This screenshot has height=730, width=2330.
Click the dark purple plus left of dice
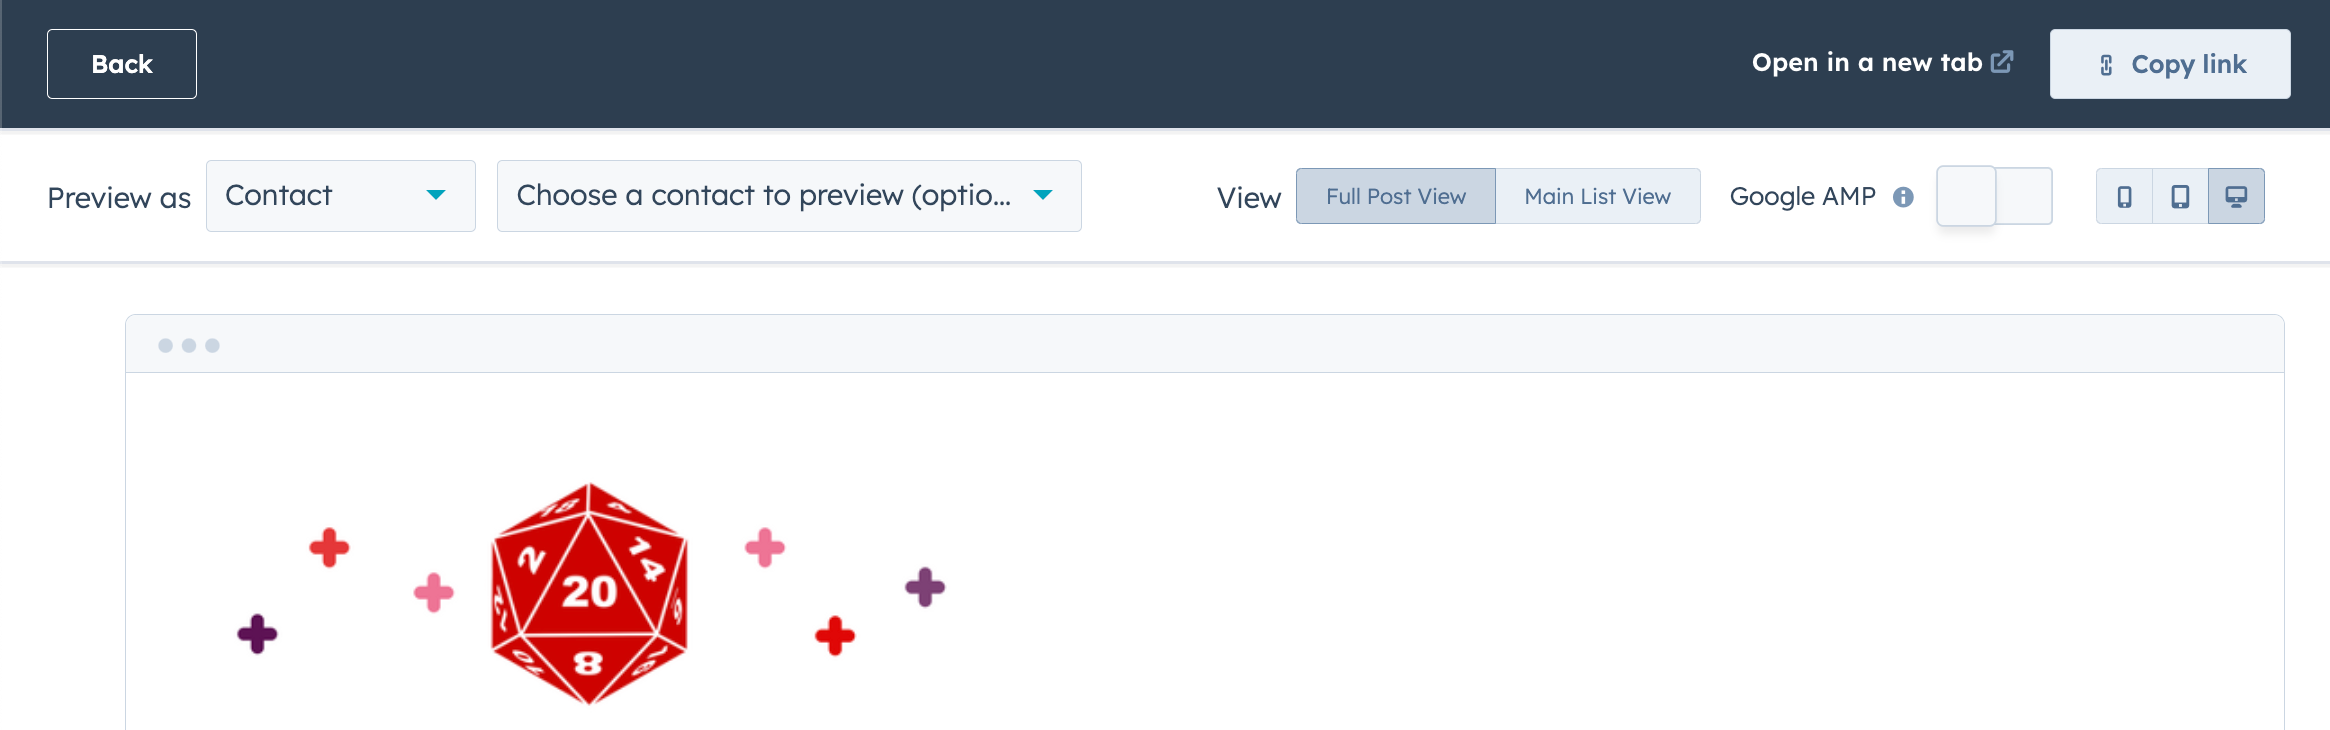point(257,634)
